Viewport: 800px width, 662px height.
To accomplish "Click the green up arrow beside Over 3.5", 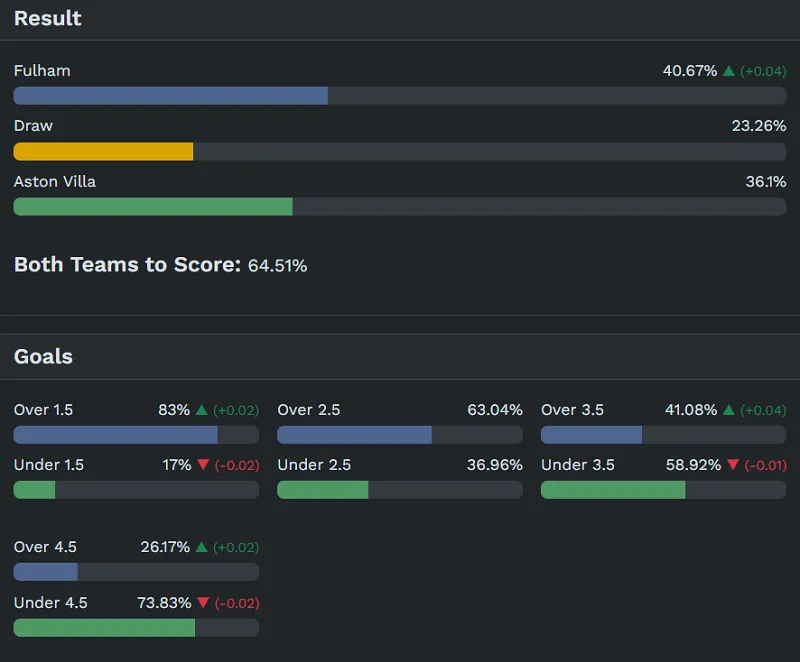I will click(729, 410).
